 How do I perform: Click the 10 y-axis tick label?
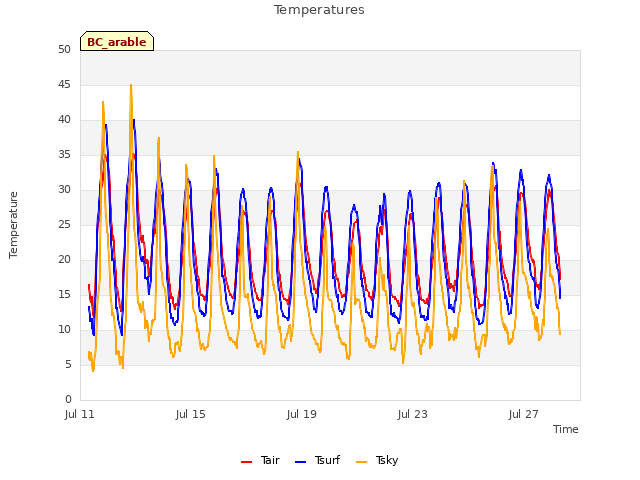tap(64, 329)
